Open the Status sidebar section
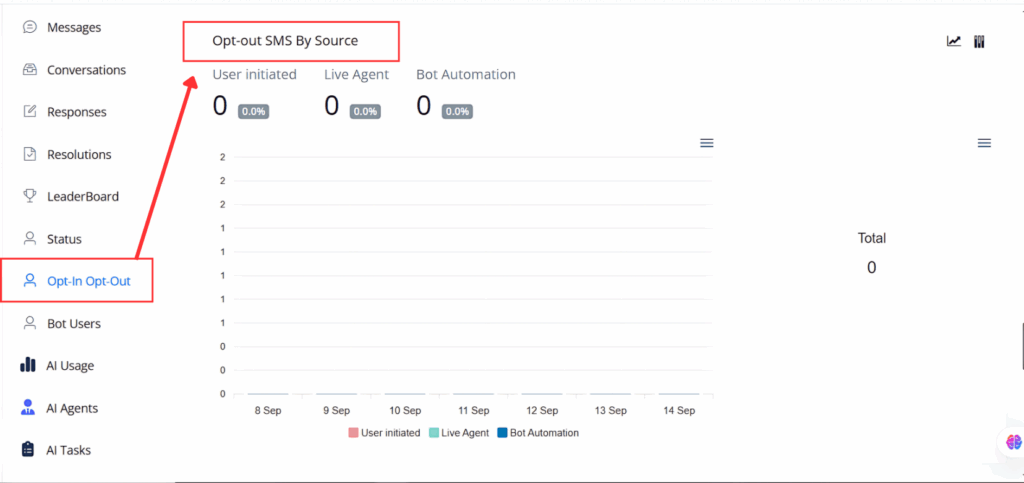The width and height of the screenshot is (1024, 483). click(64, 239)
